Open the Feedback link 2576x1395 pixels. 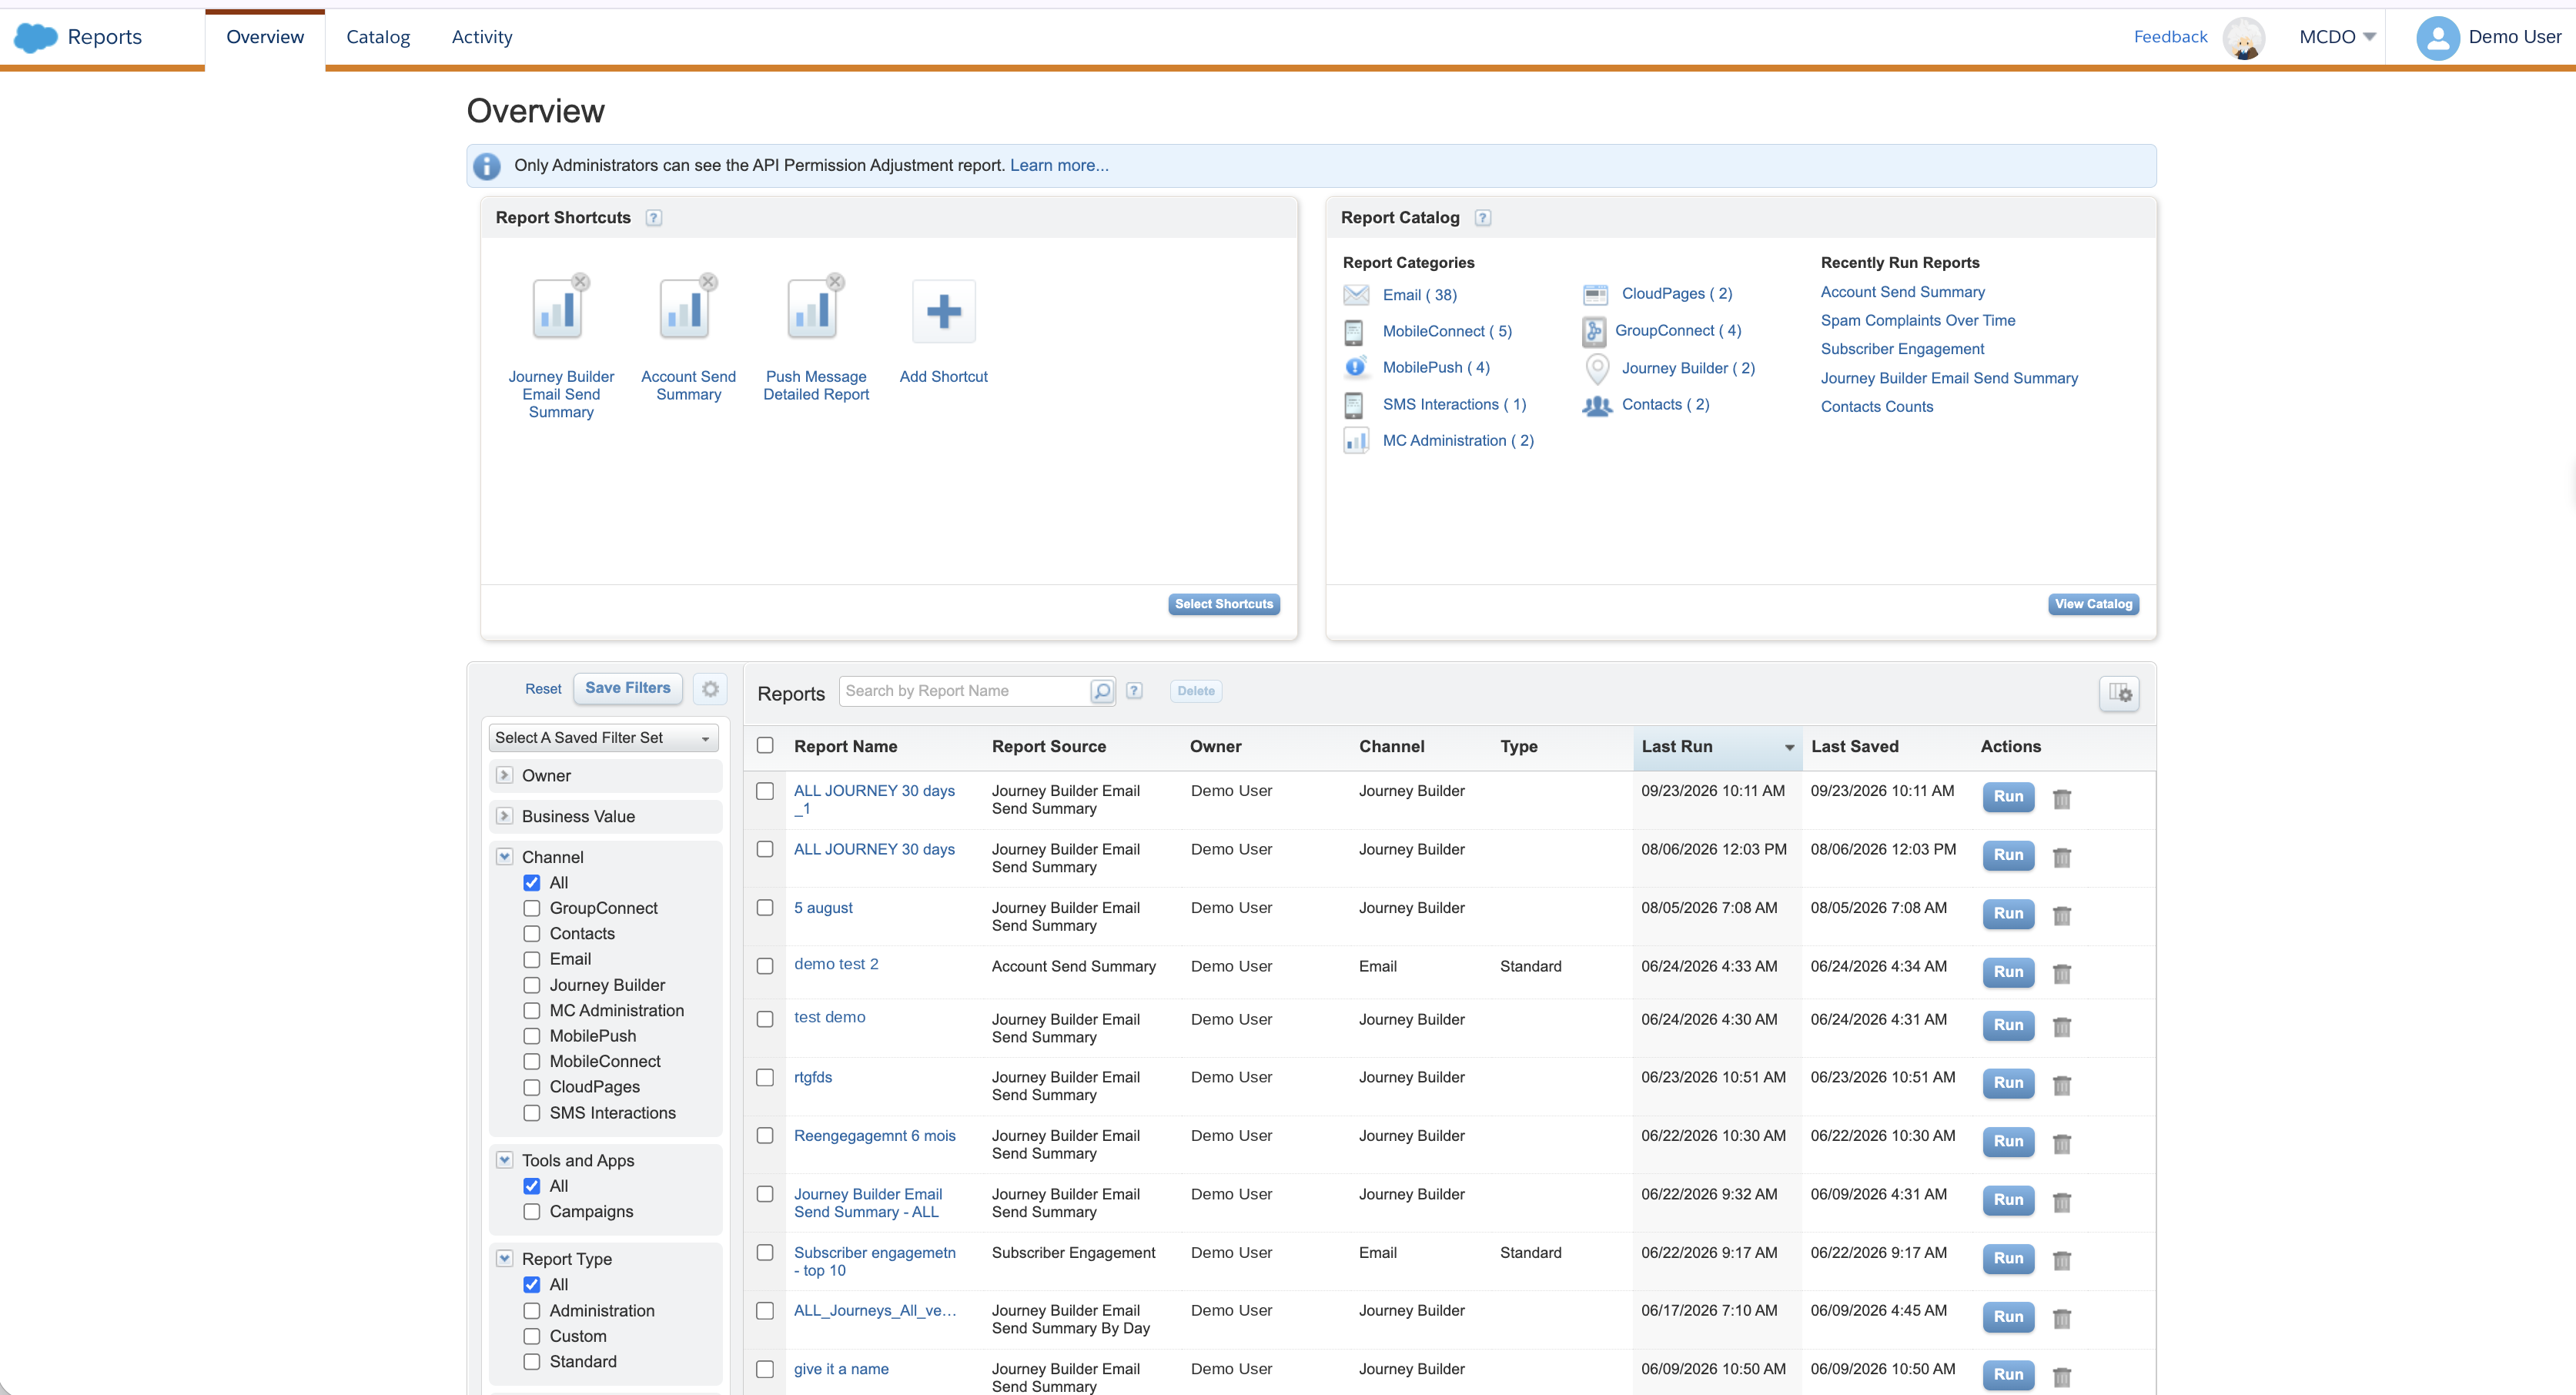[x=2170, y=37]
